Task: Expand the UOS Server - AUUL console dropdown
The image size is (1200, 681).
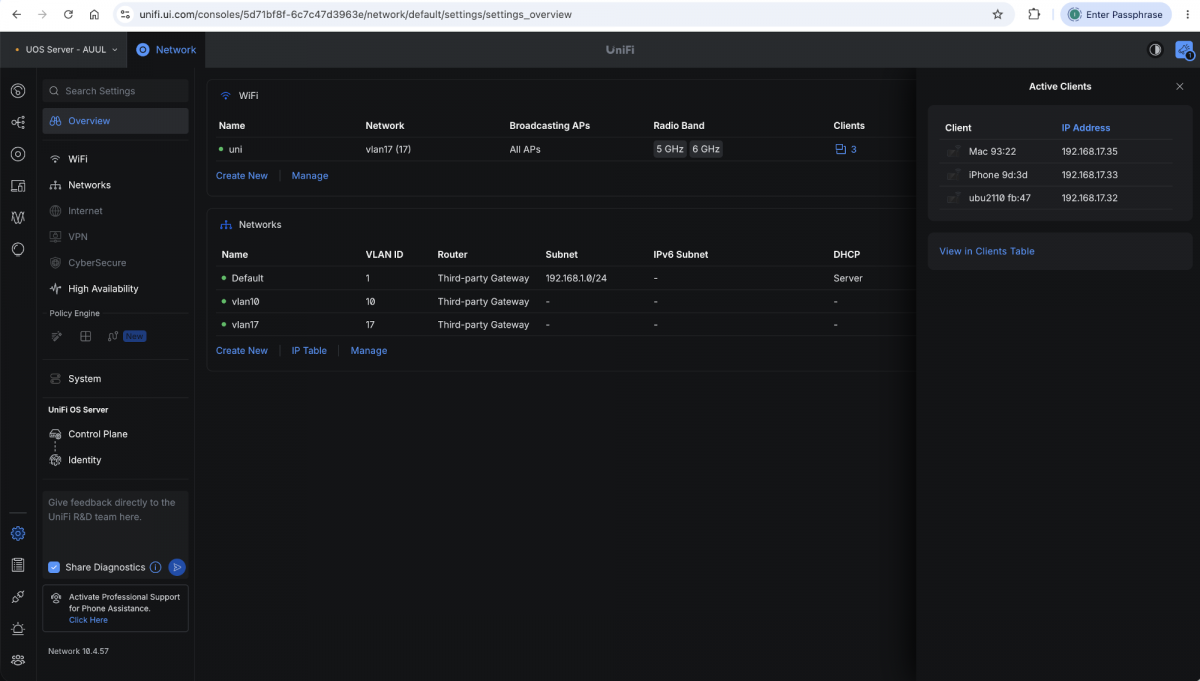Action: point(65,49)
